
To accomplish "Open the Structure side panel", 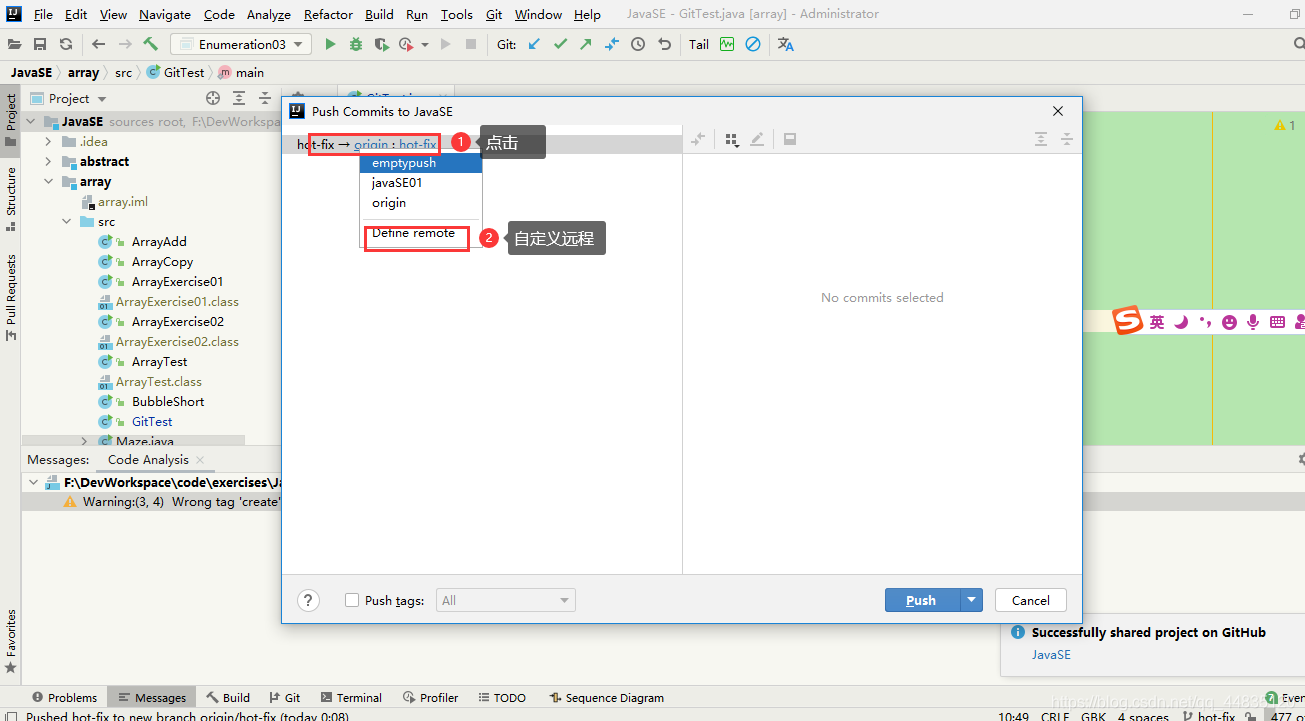I will click(11, 199).
